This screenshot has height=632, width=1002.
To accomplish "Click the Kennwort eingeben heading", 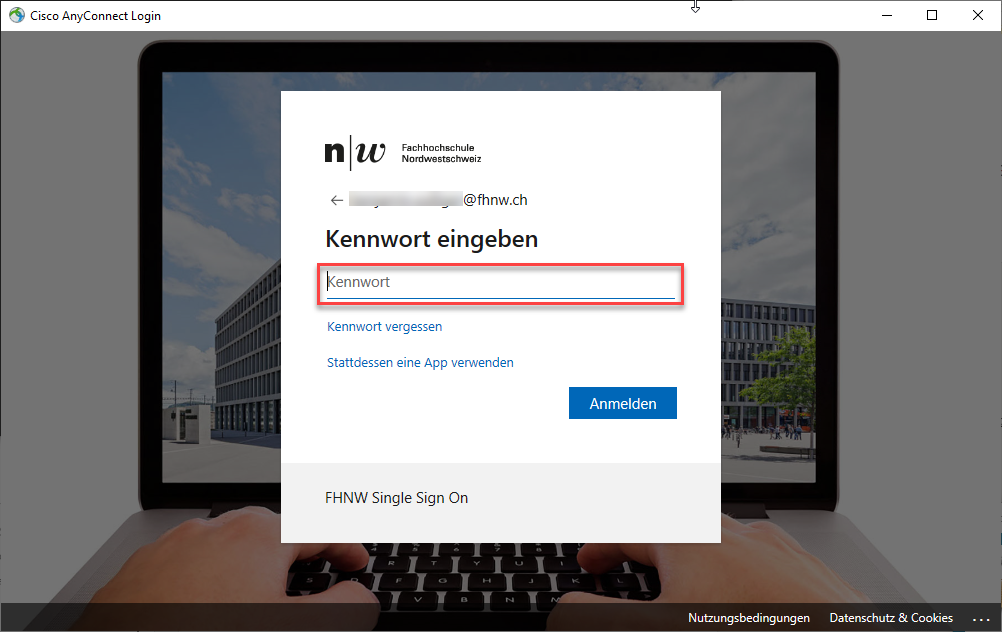I will (x=431, y=240).
